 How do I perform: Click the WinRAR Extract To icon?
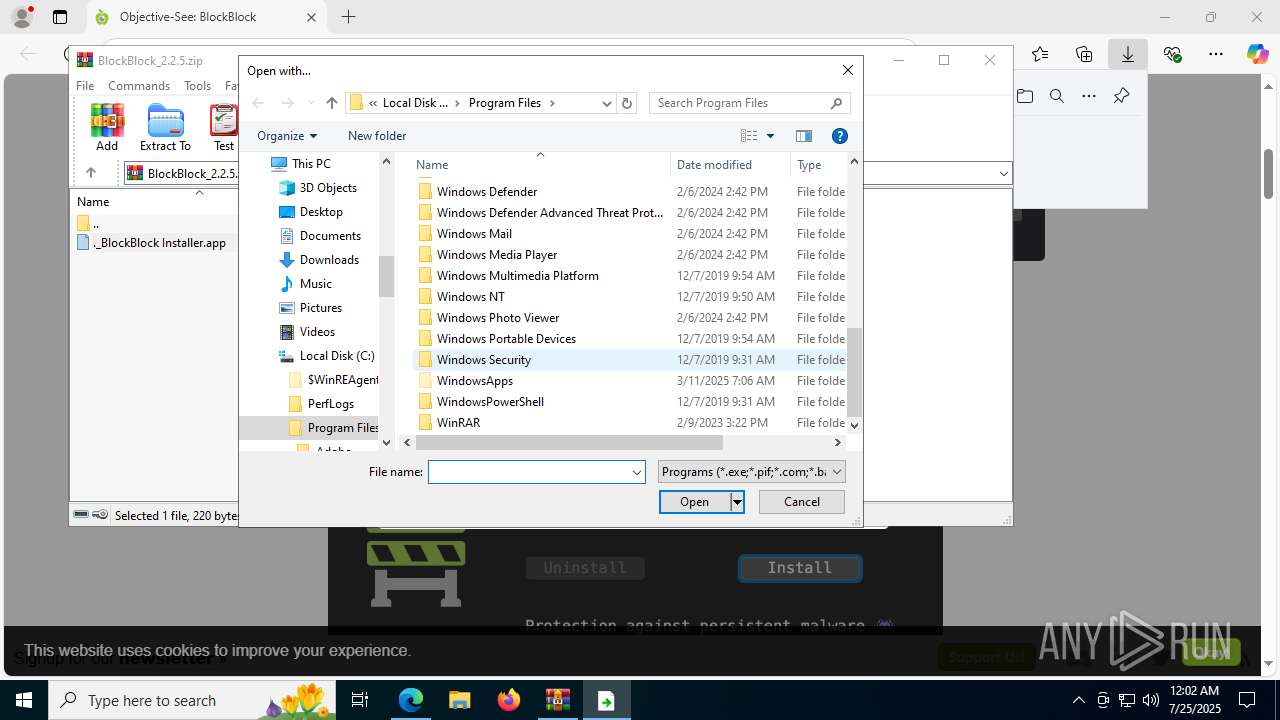[x=165, y=127]
